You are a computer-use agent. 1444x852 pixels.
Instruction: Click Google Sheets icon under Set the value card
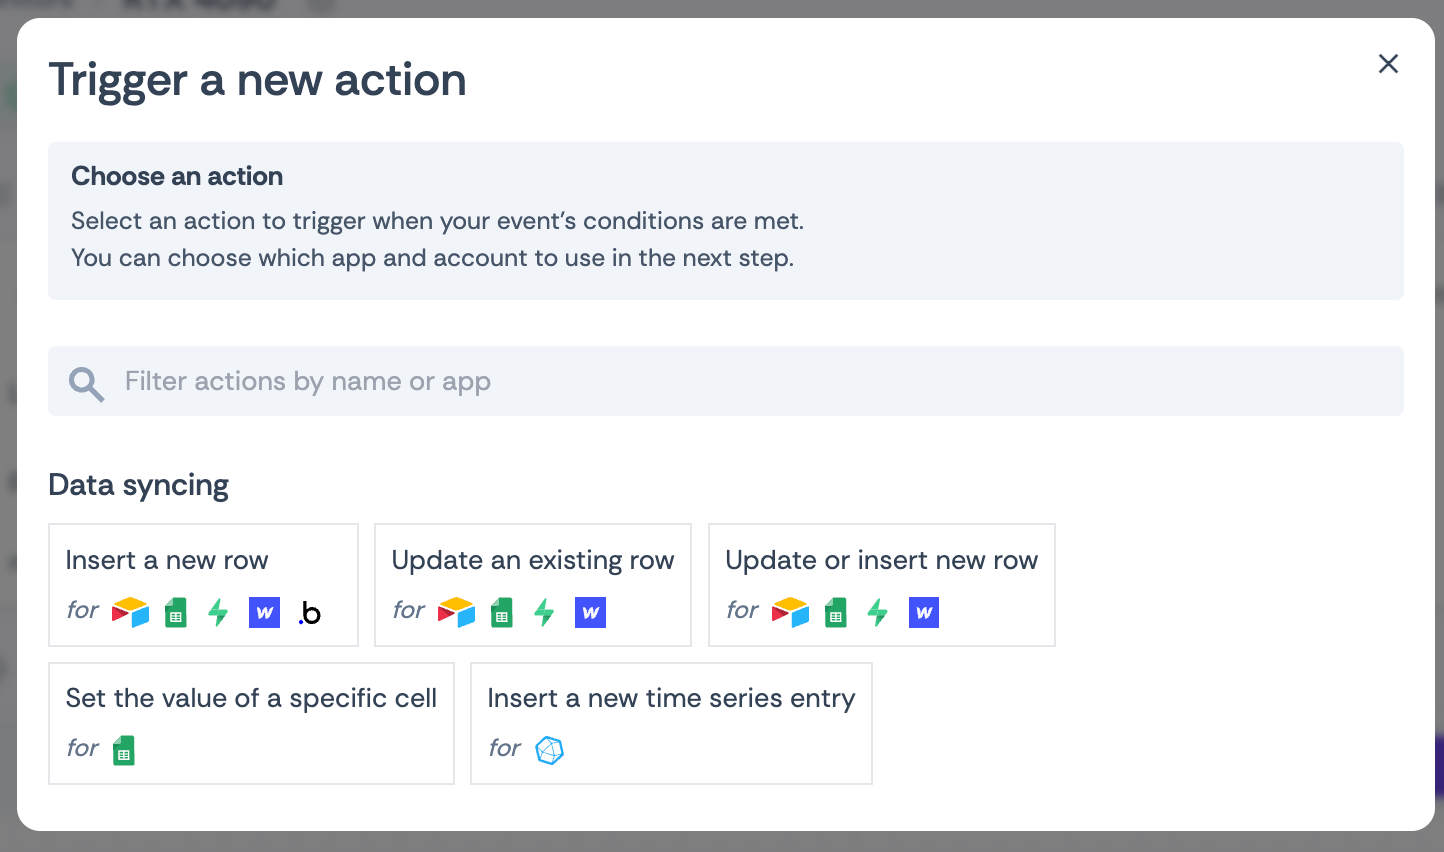(x=124, y=750)
